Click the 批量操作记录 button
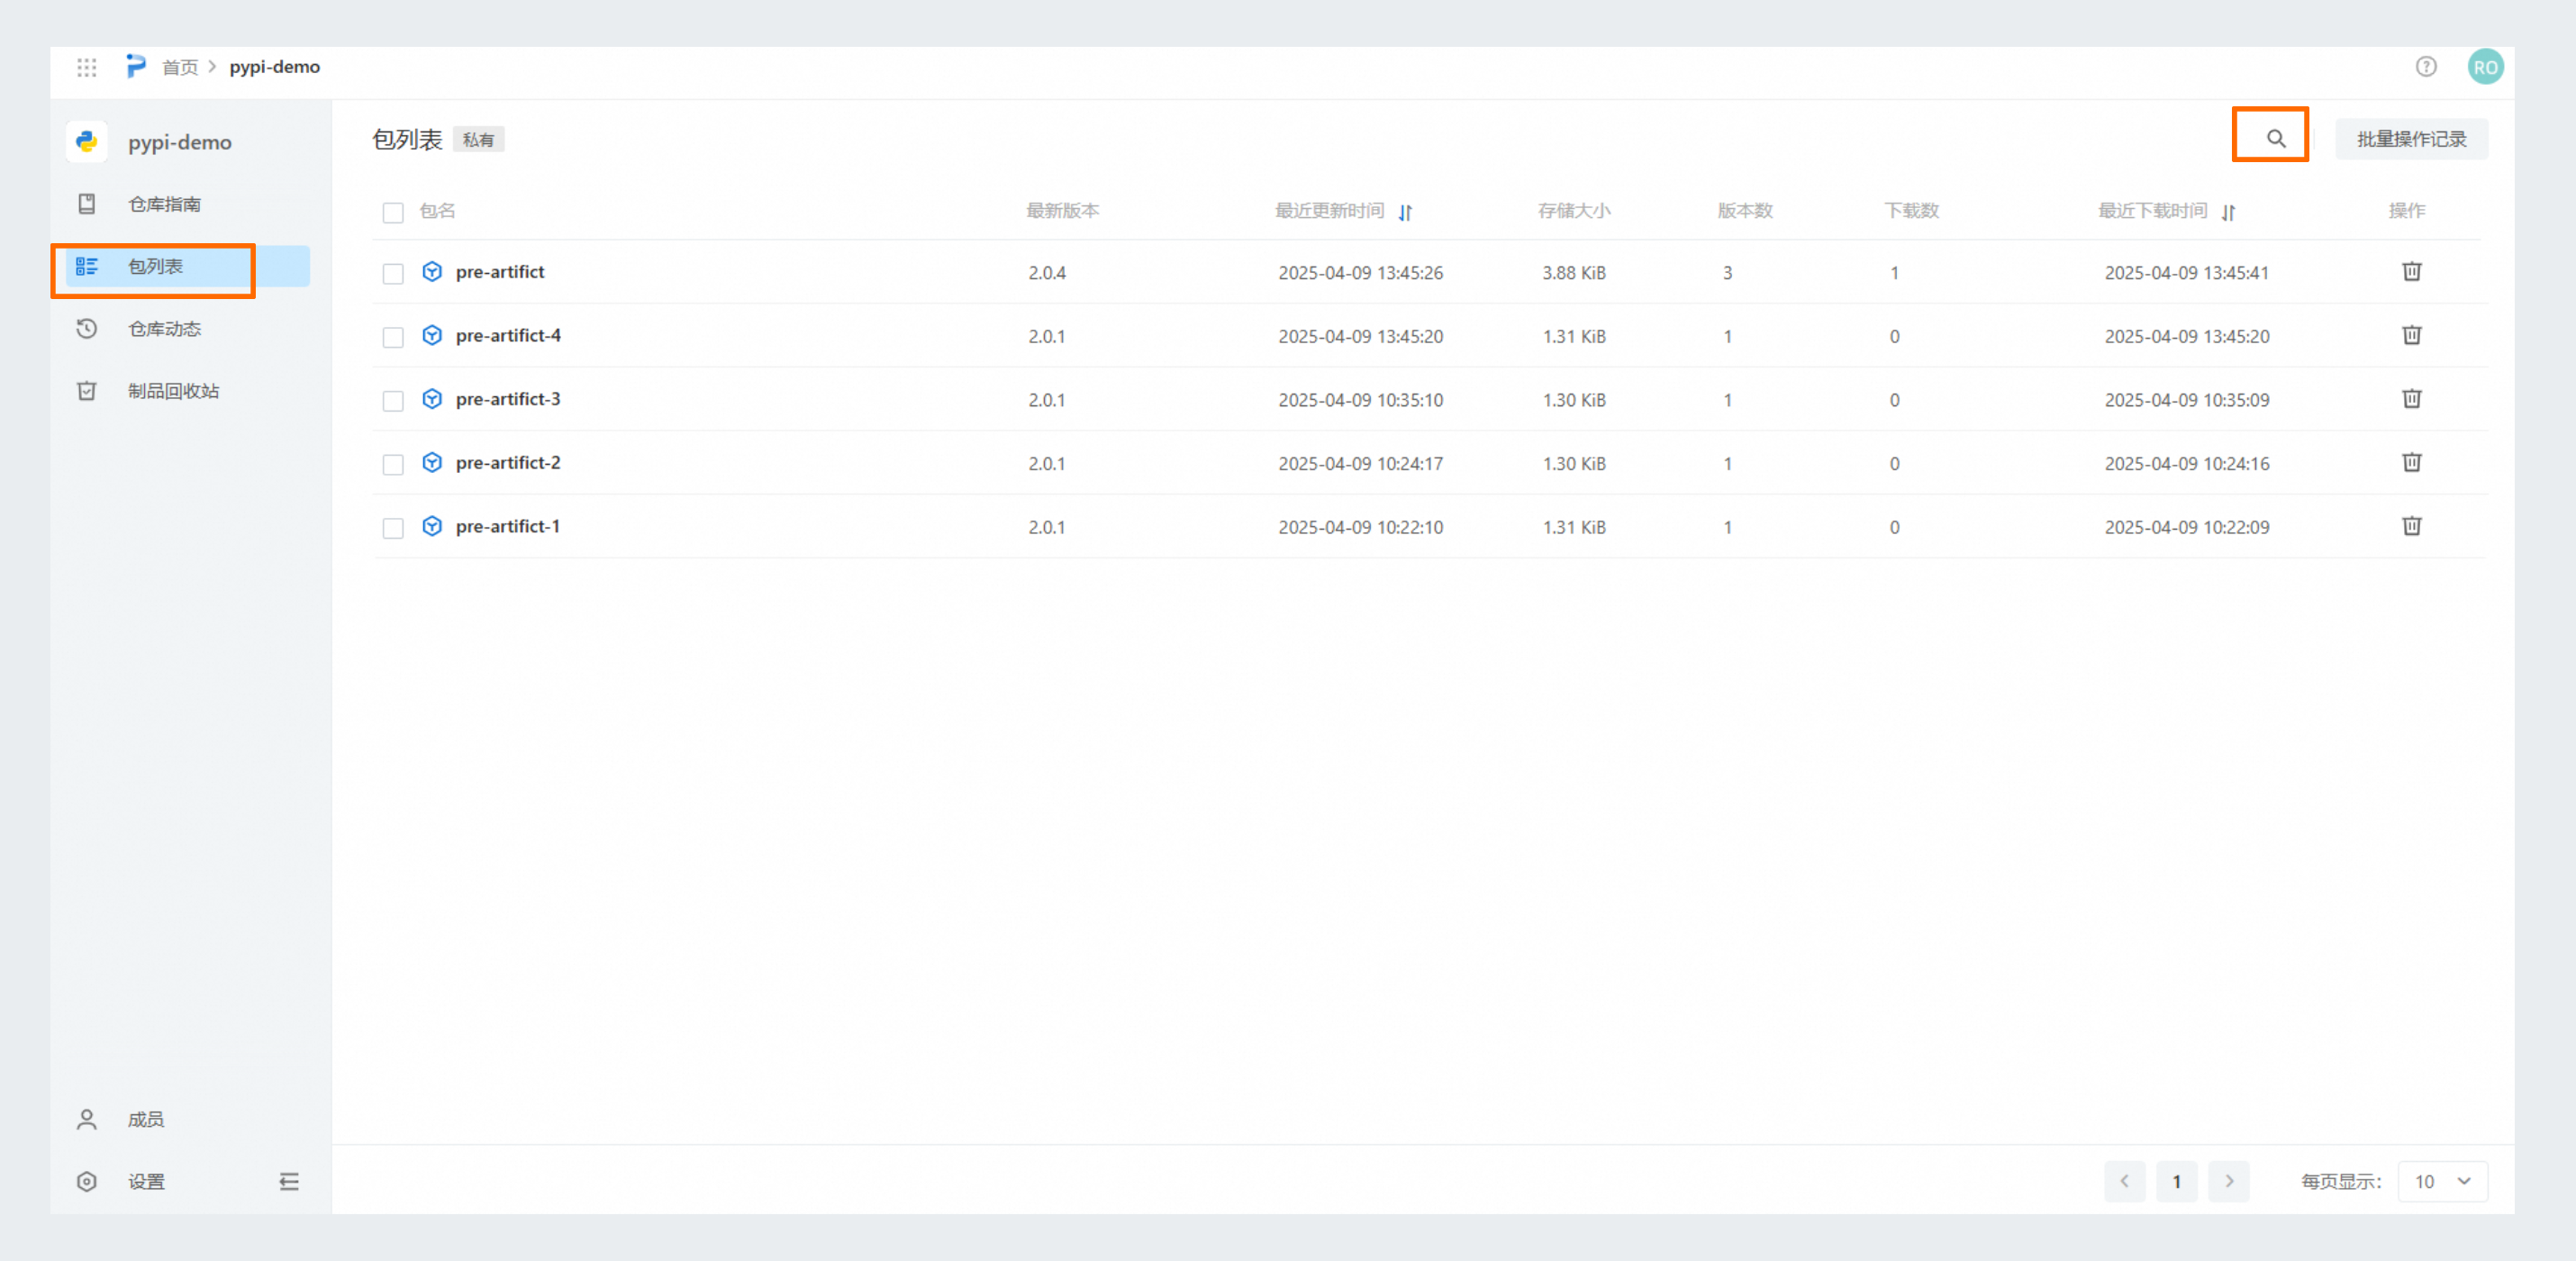 click(2410, 139)
